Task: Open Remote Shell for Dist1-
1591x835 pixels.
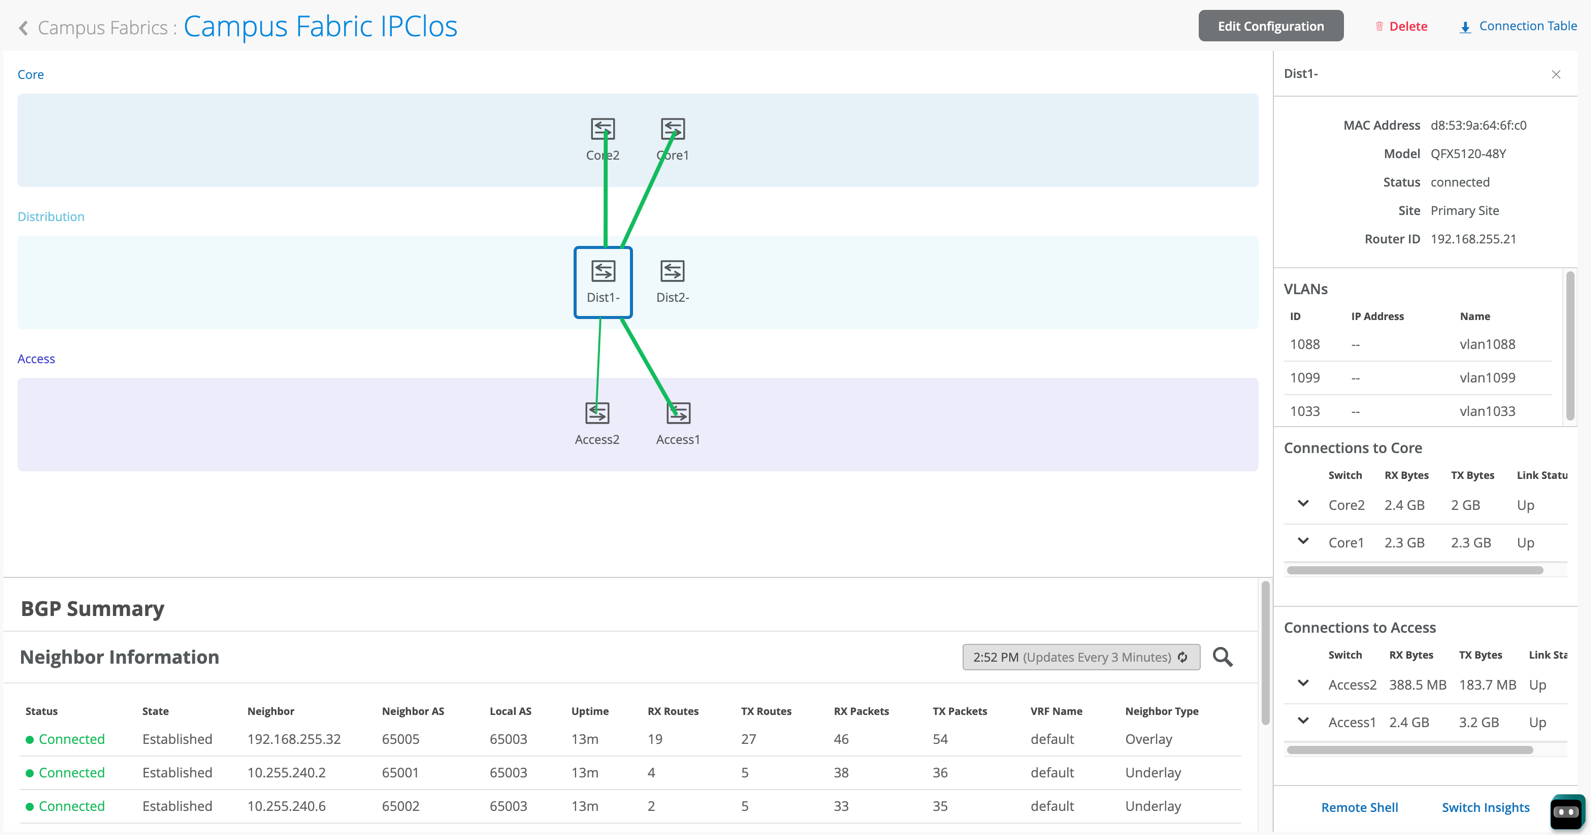Action: pyautogui.click(x=1359, y=807)
